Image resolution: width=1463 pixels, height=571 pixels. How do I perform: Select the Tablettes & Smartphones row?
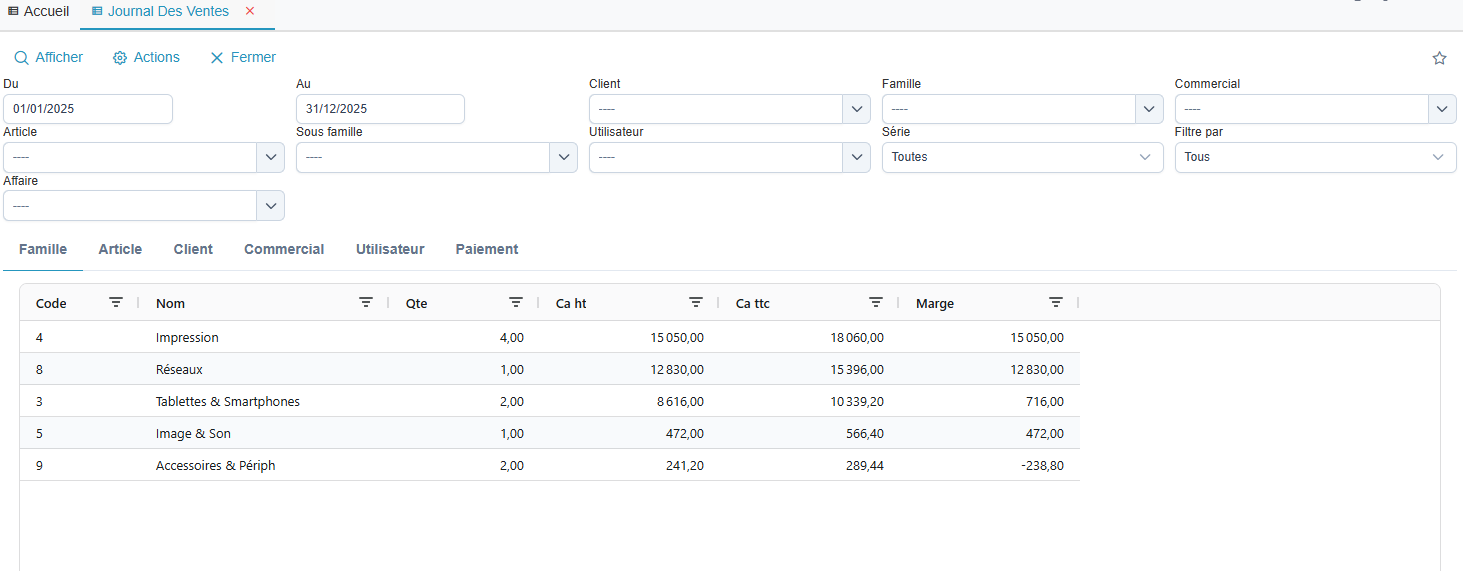coord(228,401)
